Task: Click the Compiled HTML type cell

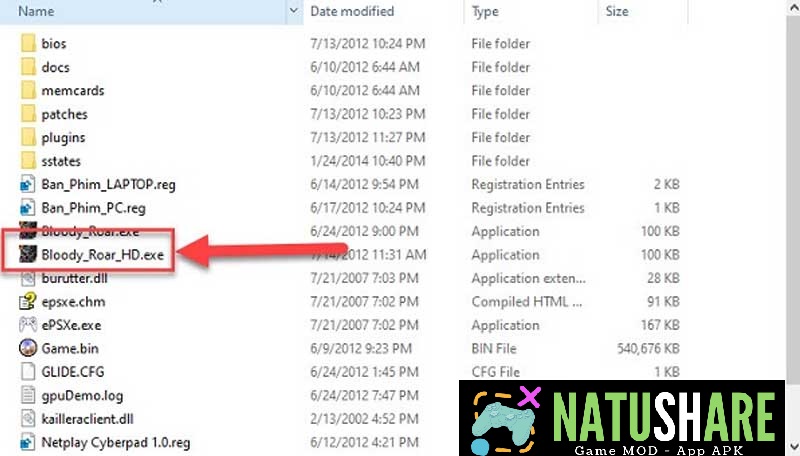Action: [527, 301]
